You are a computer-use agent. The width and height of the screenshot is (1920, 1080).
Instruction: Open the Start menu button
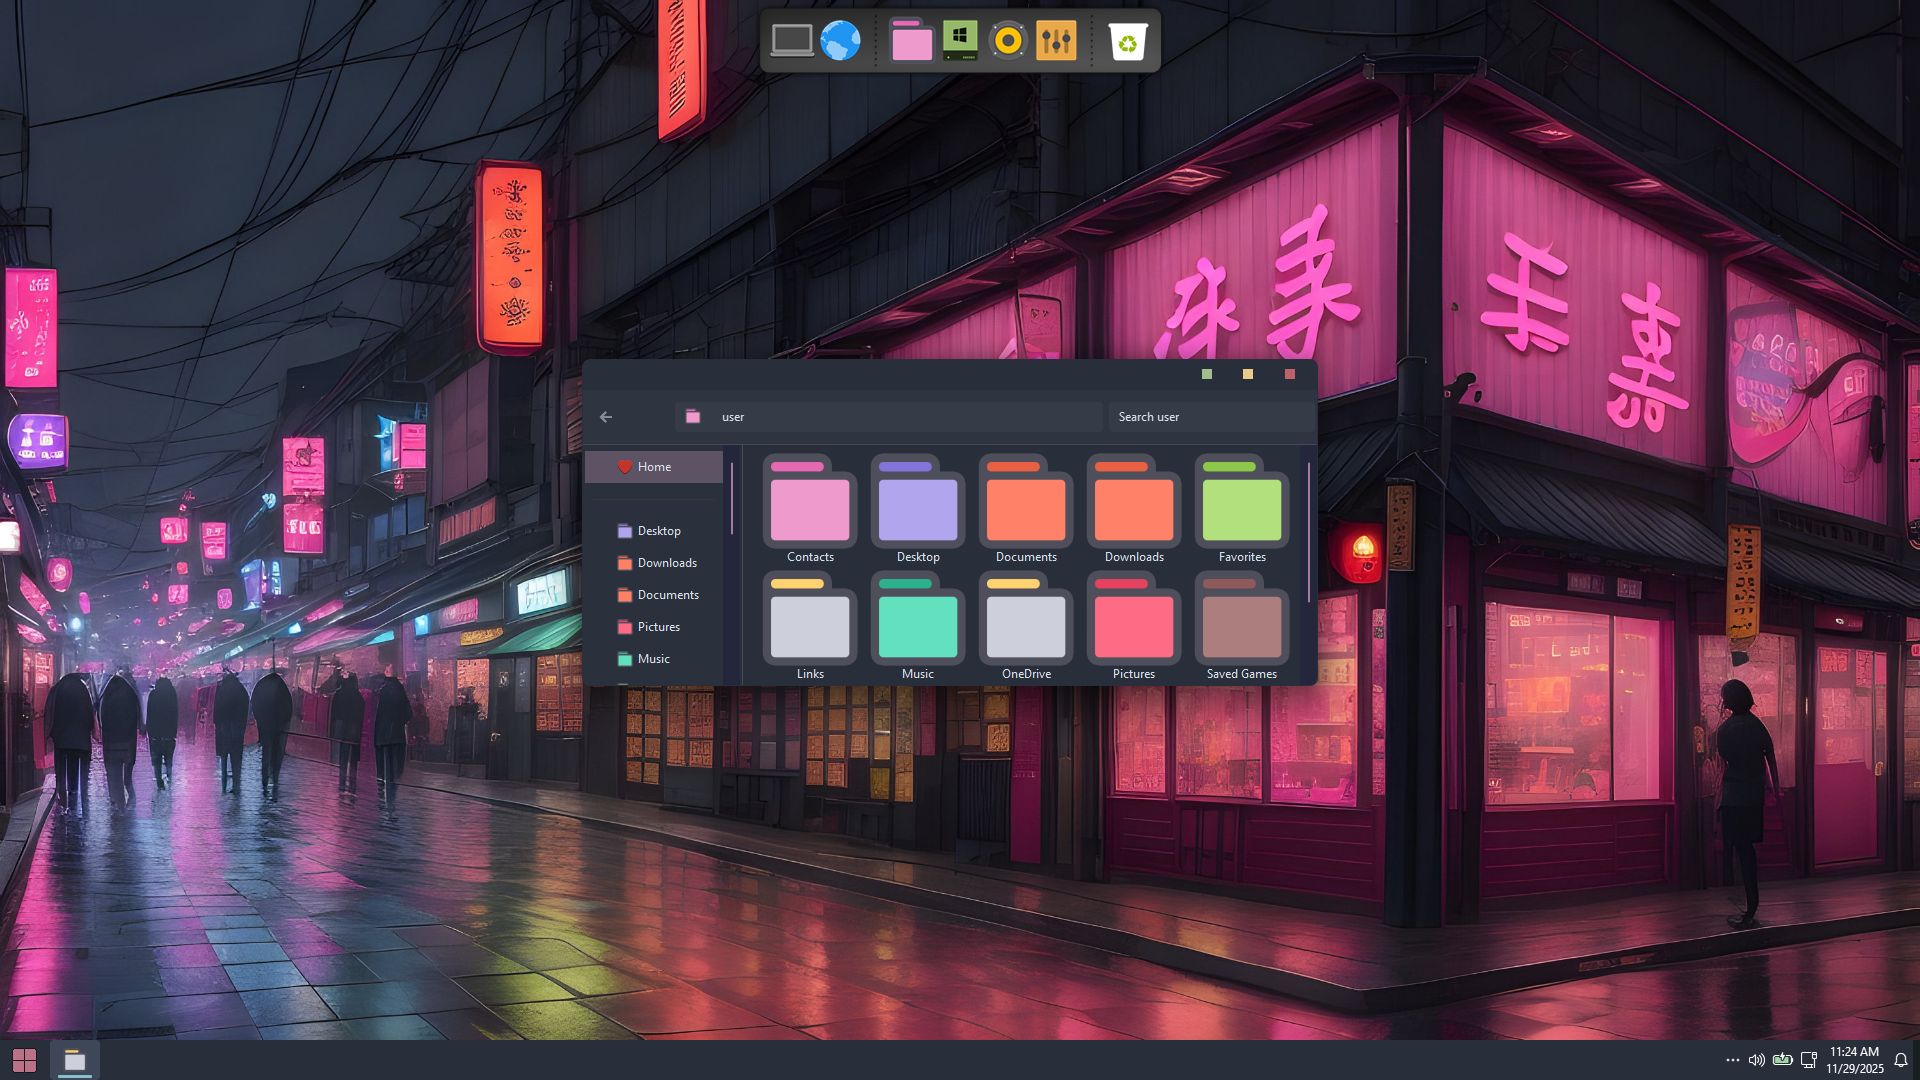point(24,1060)
